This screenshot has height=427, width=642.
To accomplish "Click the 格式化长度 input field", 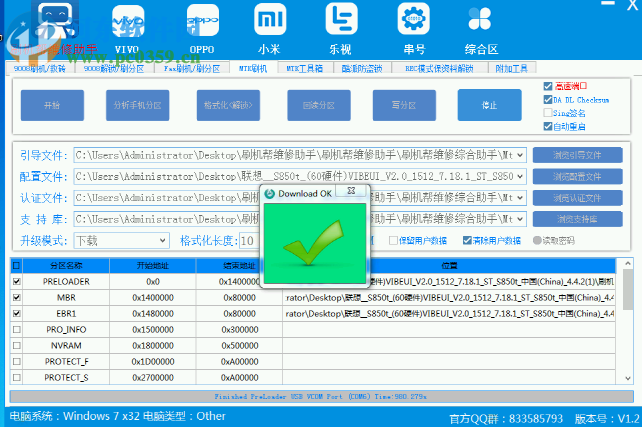I will tap(249, 240).
